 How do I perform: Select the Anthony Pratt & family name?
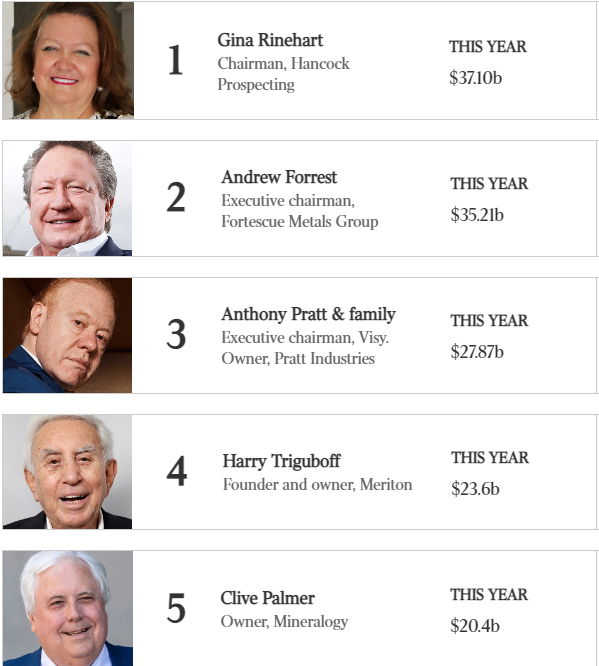tap(308, 314)
